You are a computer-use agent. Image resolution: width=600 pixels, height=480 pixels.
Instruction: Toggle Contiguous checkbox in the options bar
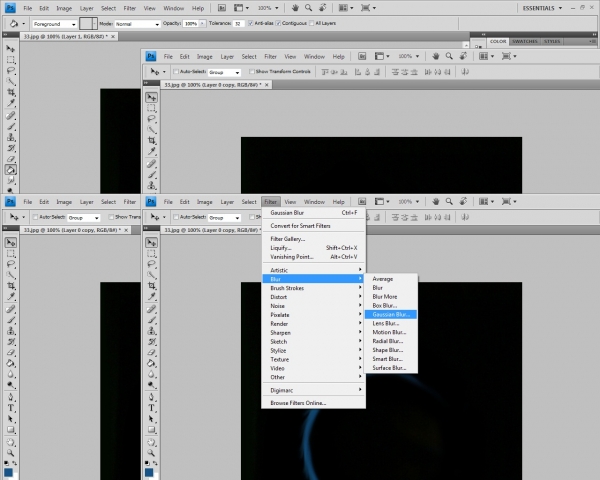278,23
